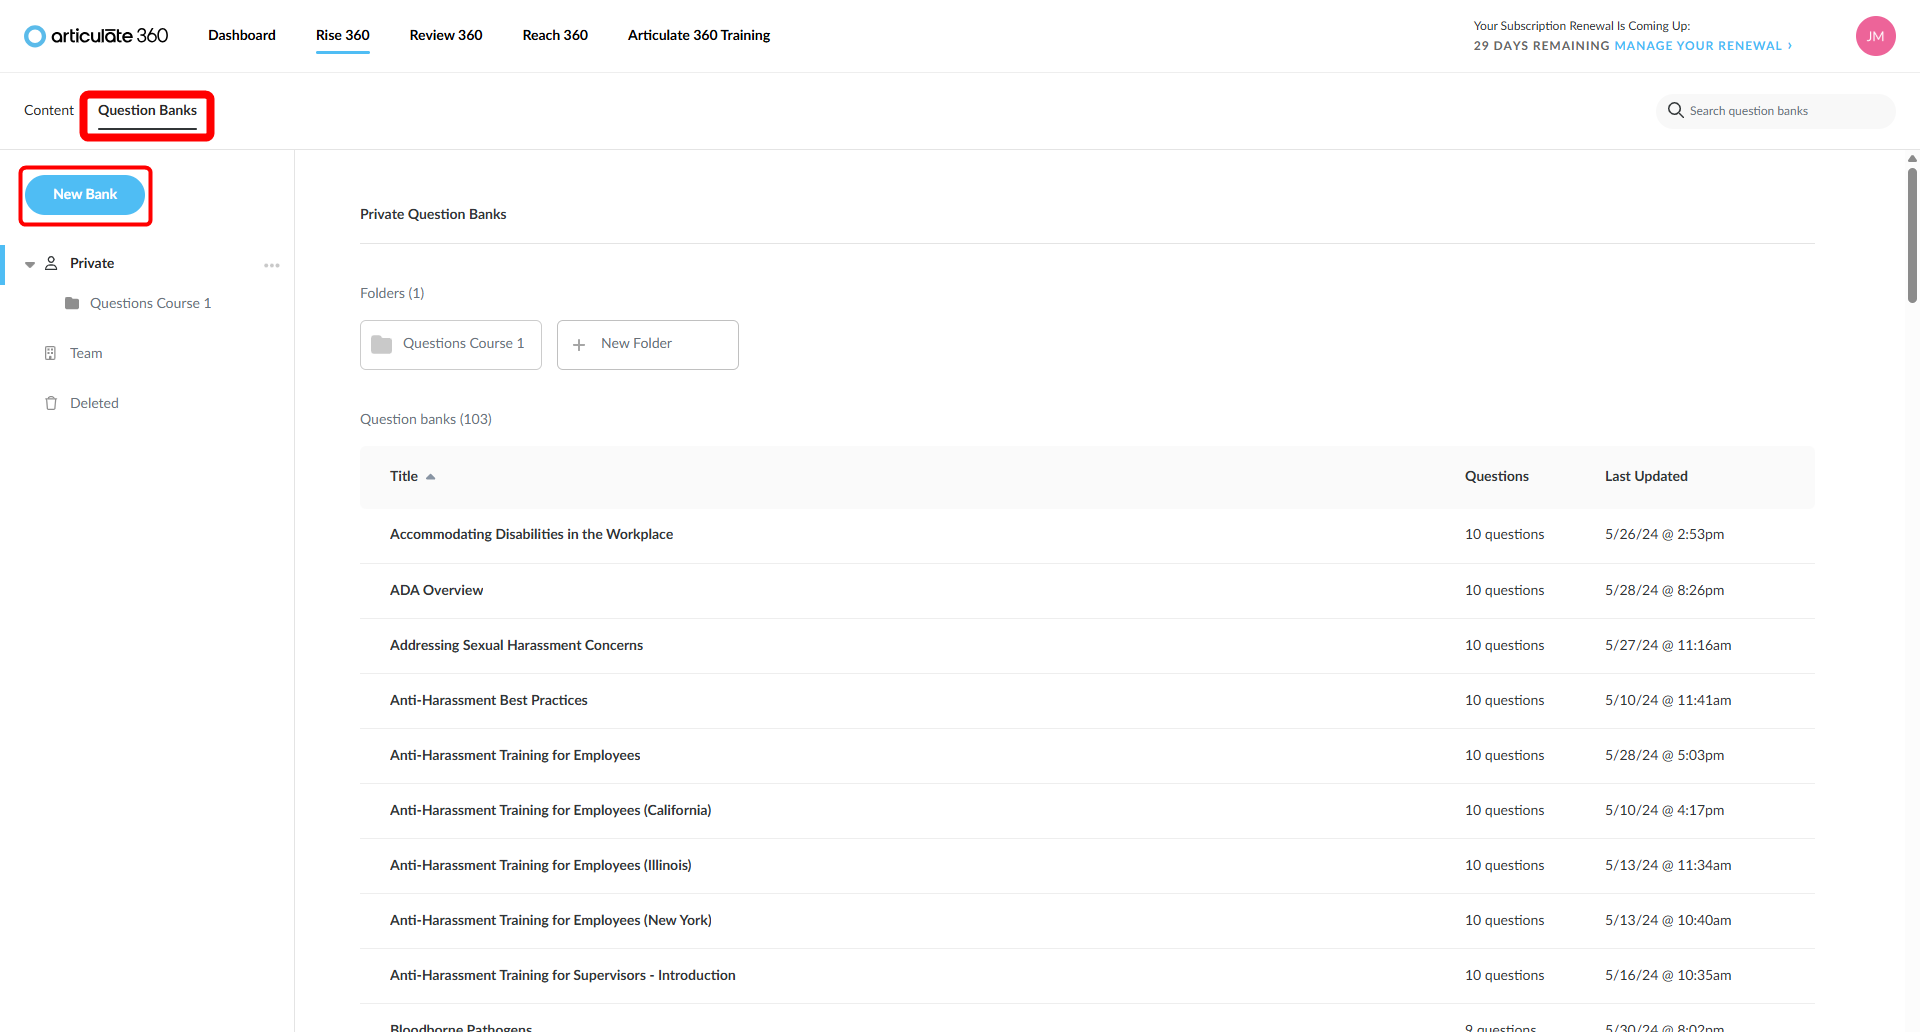Sort by Last Updated column header
This screenshot has height=1032, width=1920.
[1646, 476]
